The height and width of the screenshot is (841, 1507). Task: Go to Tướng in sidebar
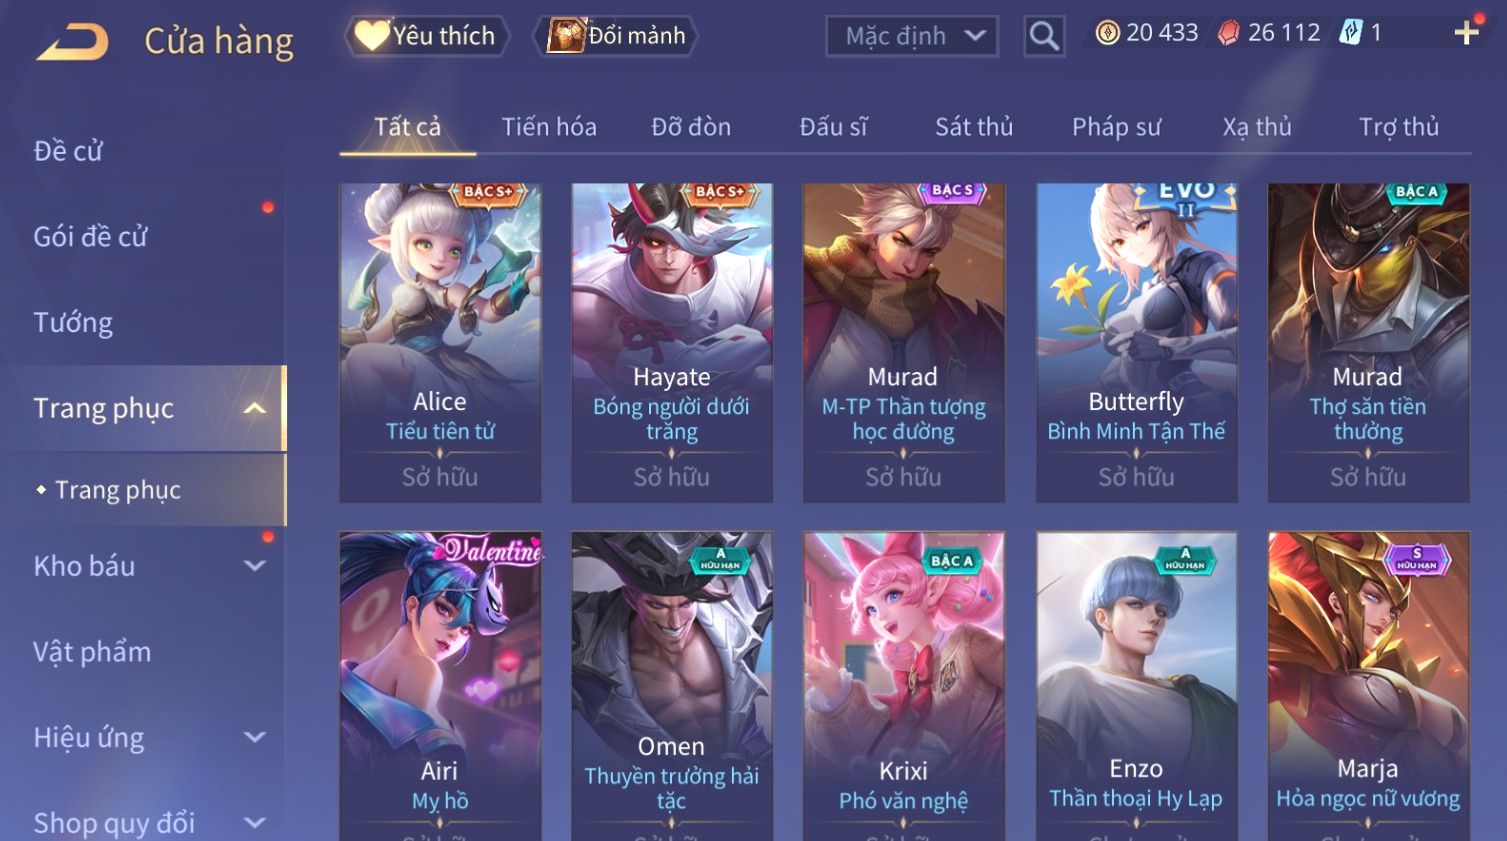click(73, 322)
